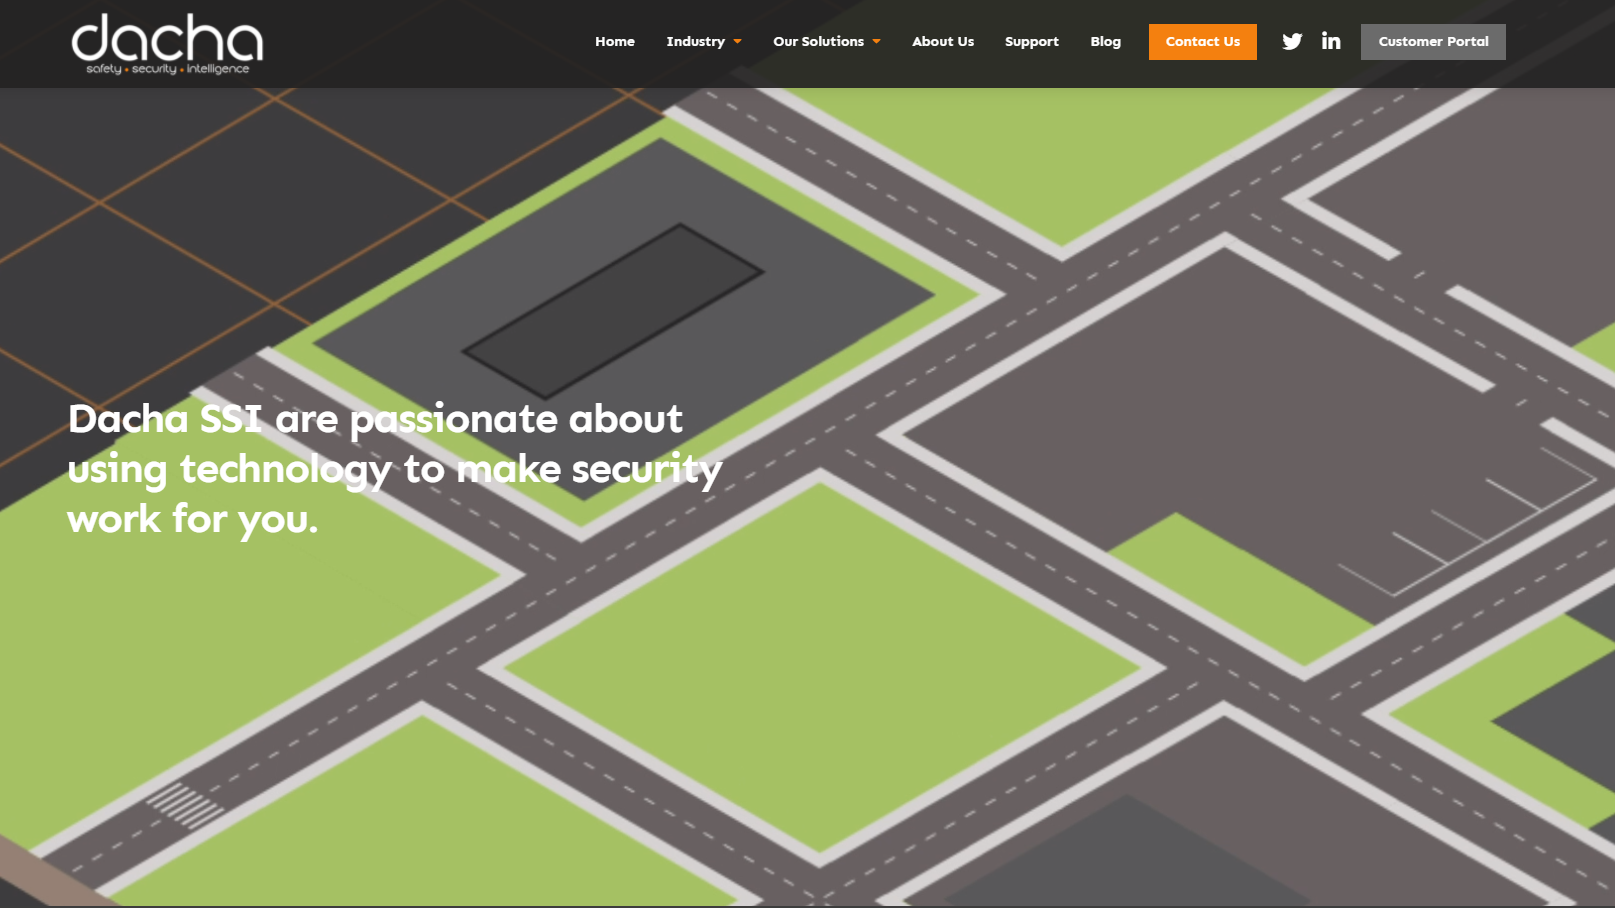Image resolution: width=1615 pixels, height=908 pixels.
Task: Select Home in the navigation bar
Action: coord(615,41)
